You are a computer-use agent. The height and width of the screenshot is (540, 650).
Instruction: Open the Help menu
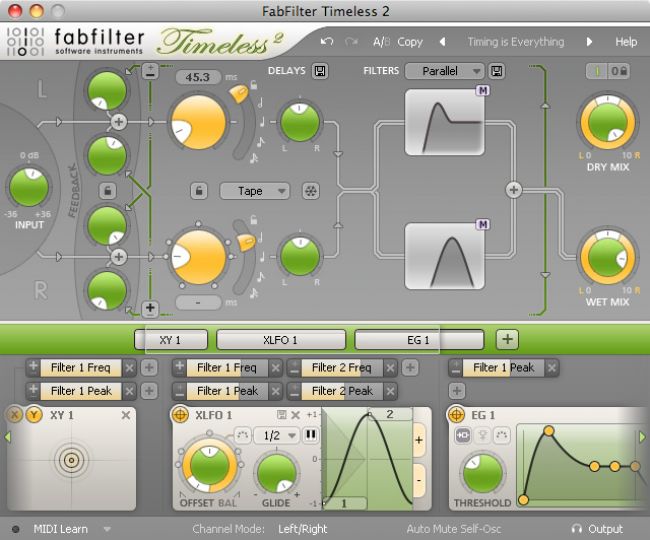626,42
